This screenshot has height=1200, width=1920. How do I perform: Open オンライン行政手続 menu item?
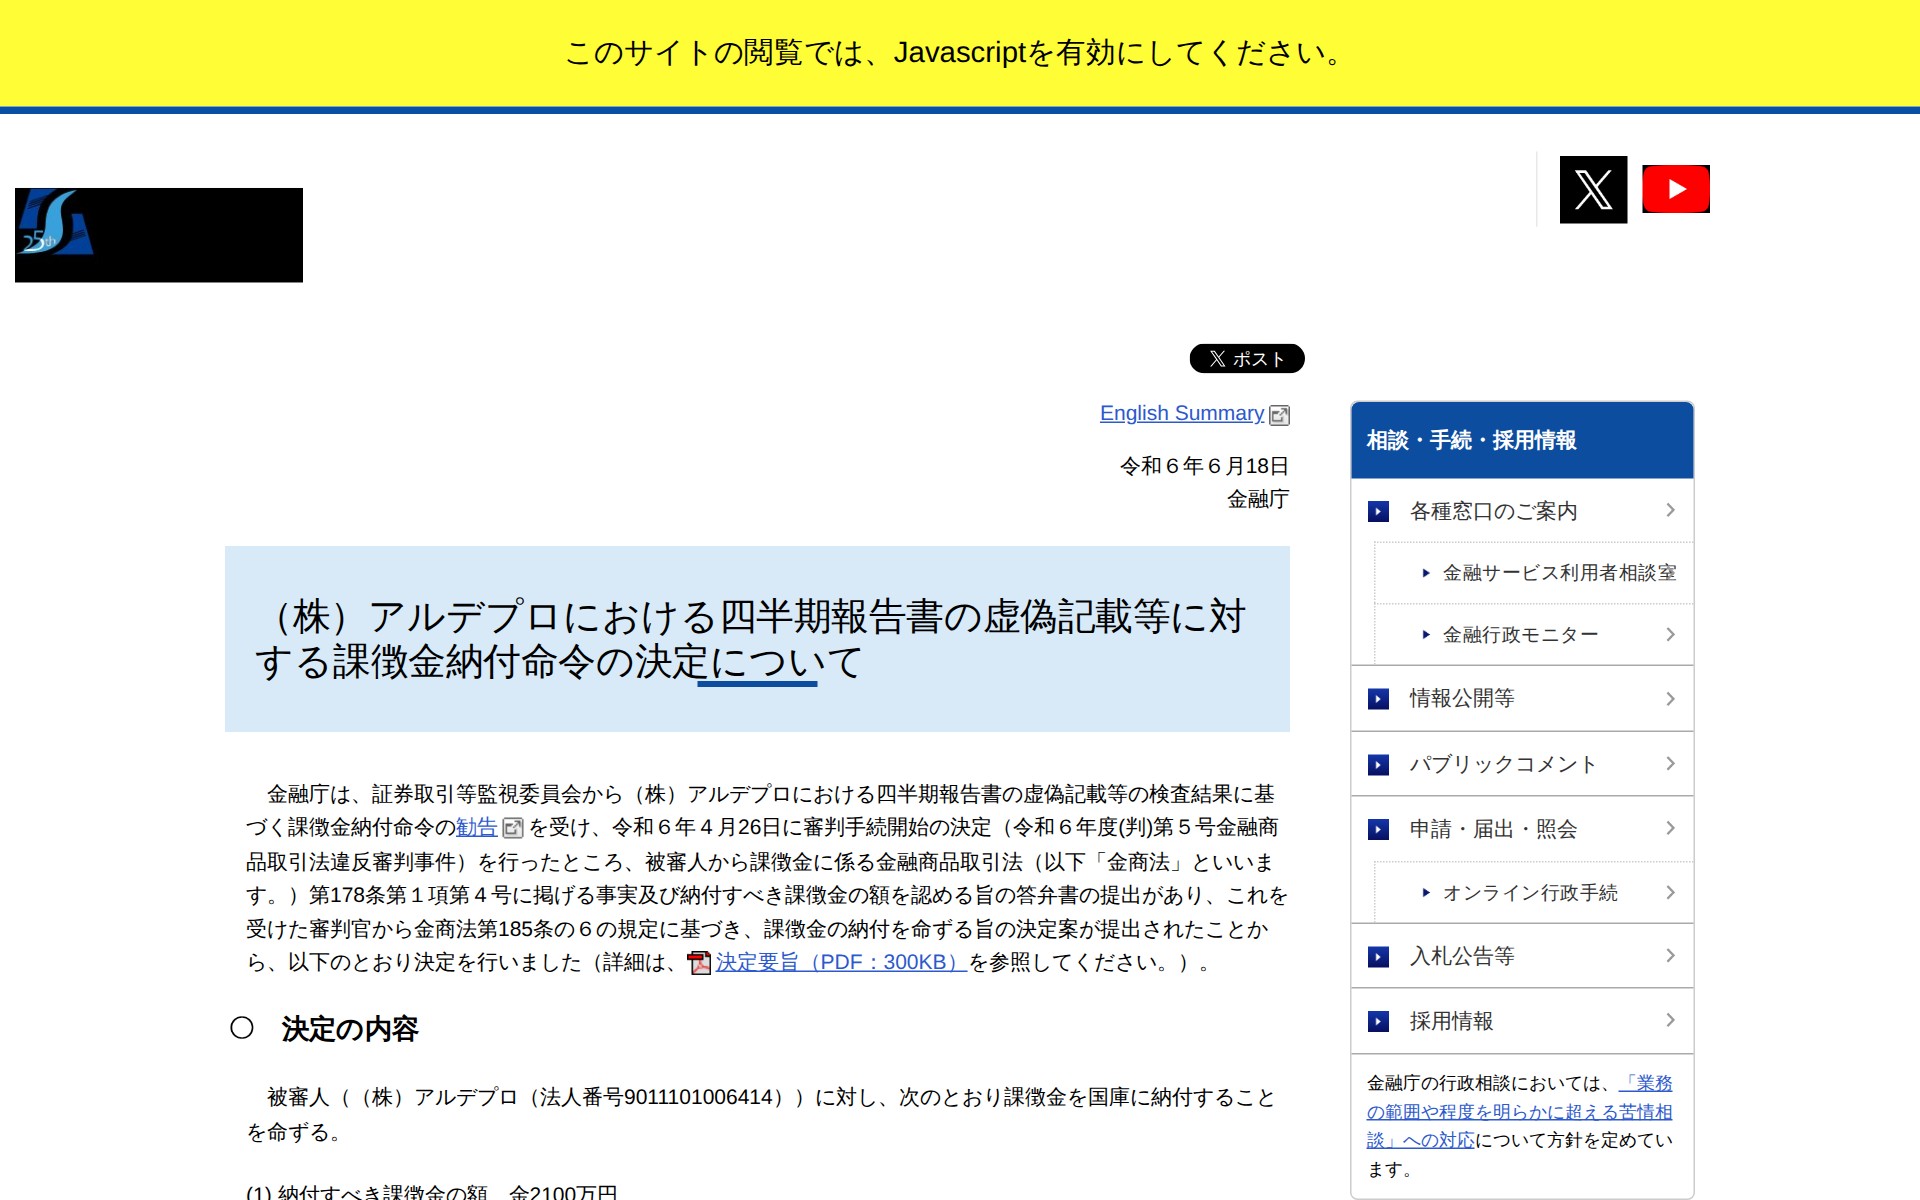coord(1529,893)
